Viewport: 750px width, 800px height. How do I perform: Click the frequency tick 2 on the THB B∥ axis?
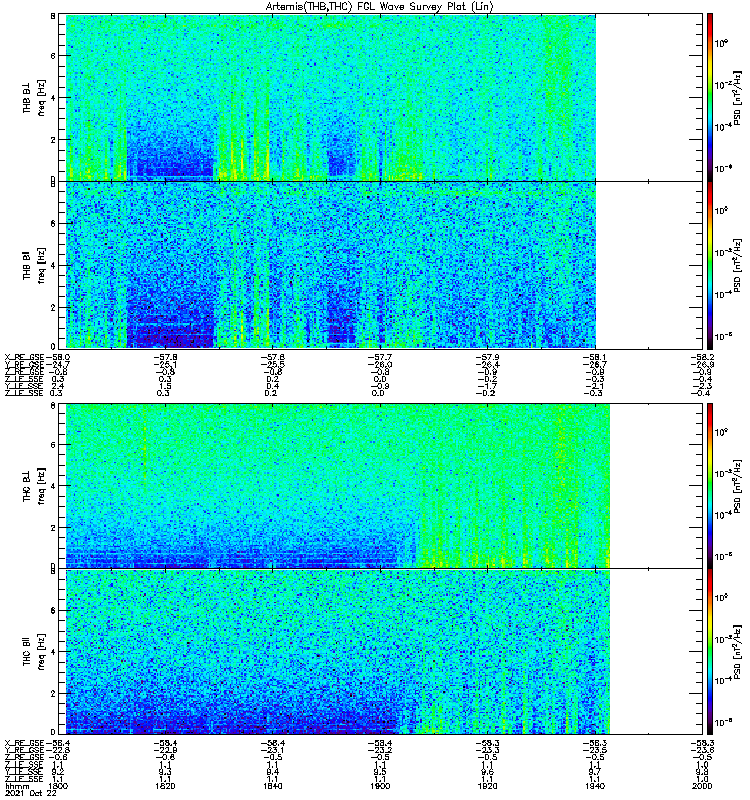(53, 307)
